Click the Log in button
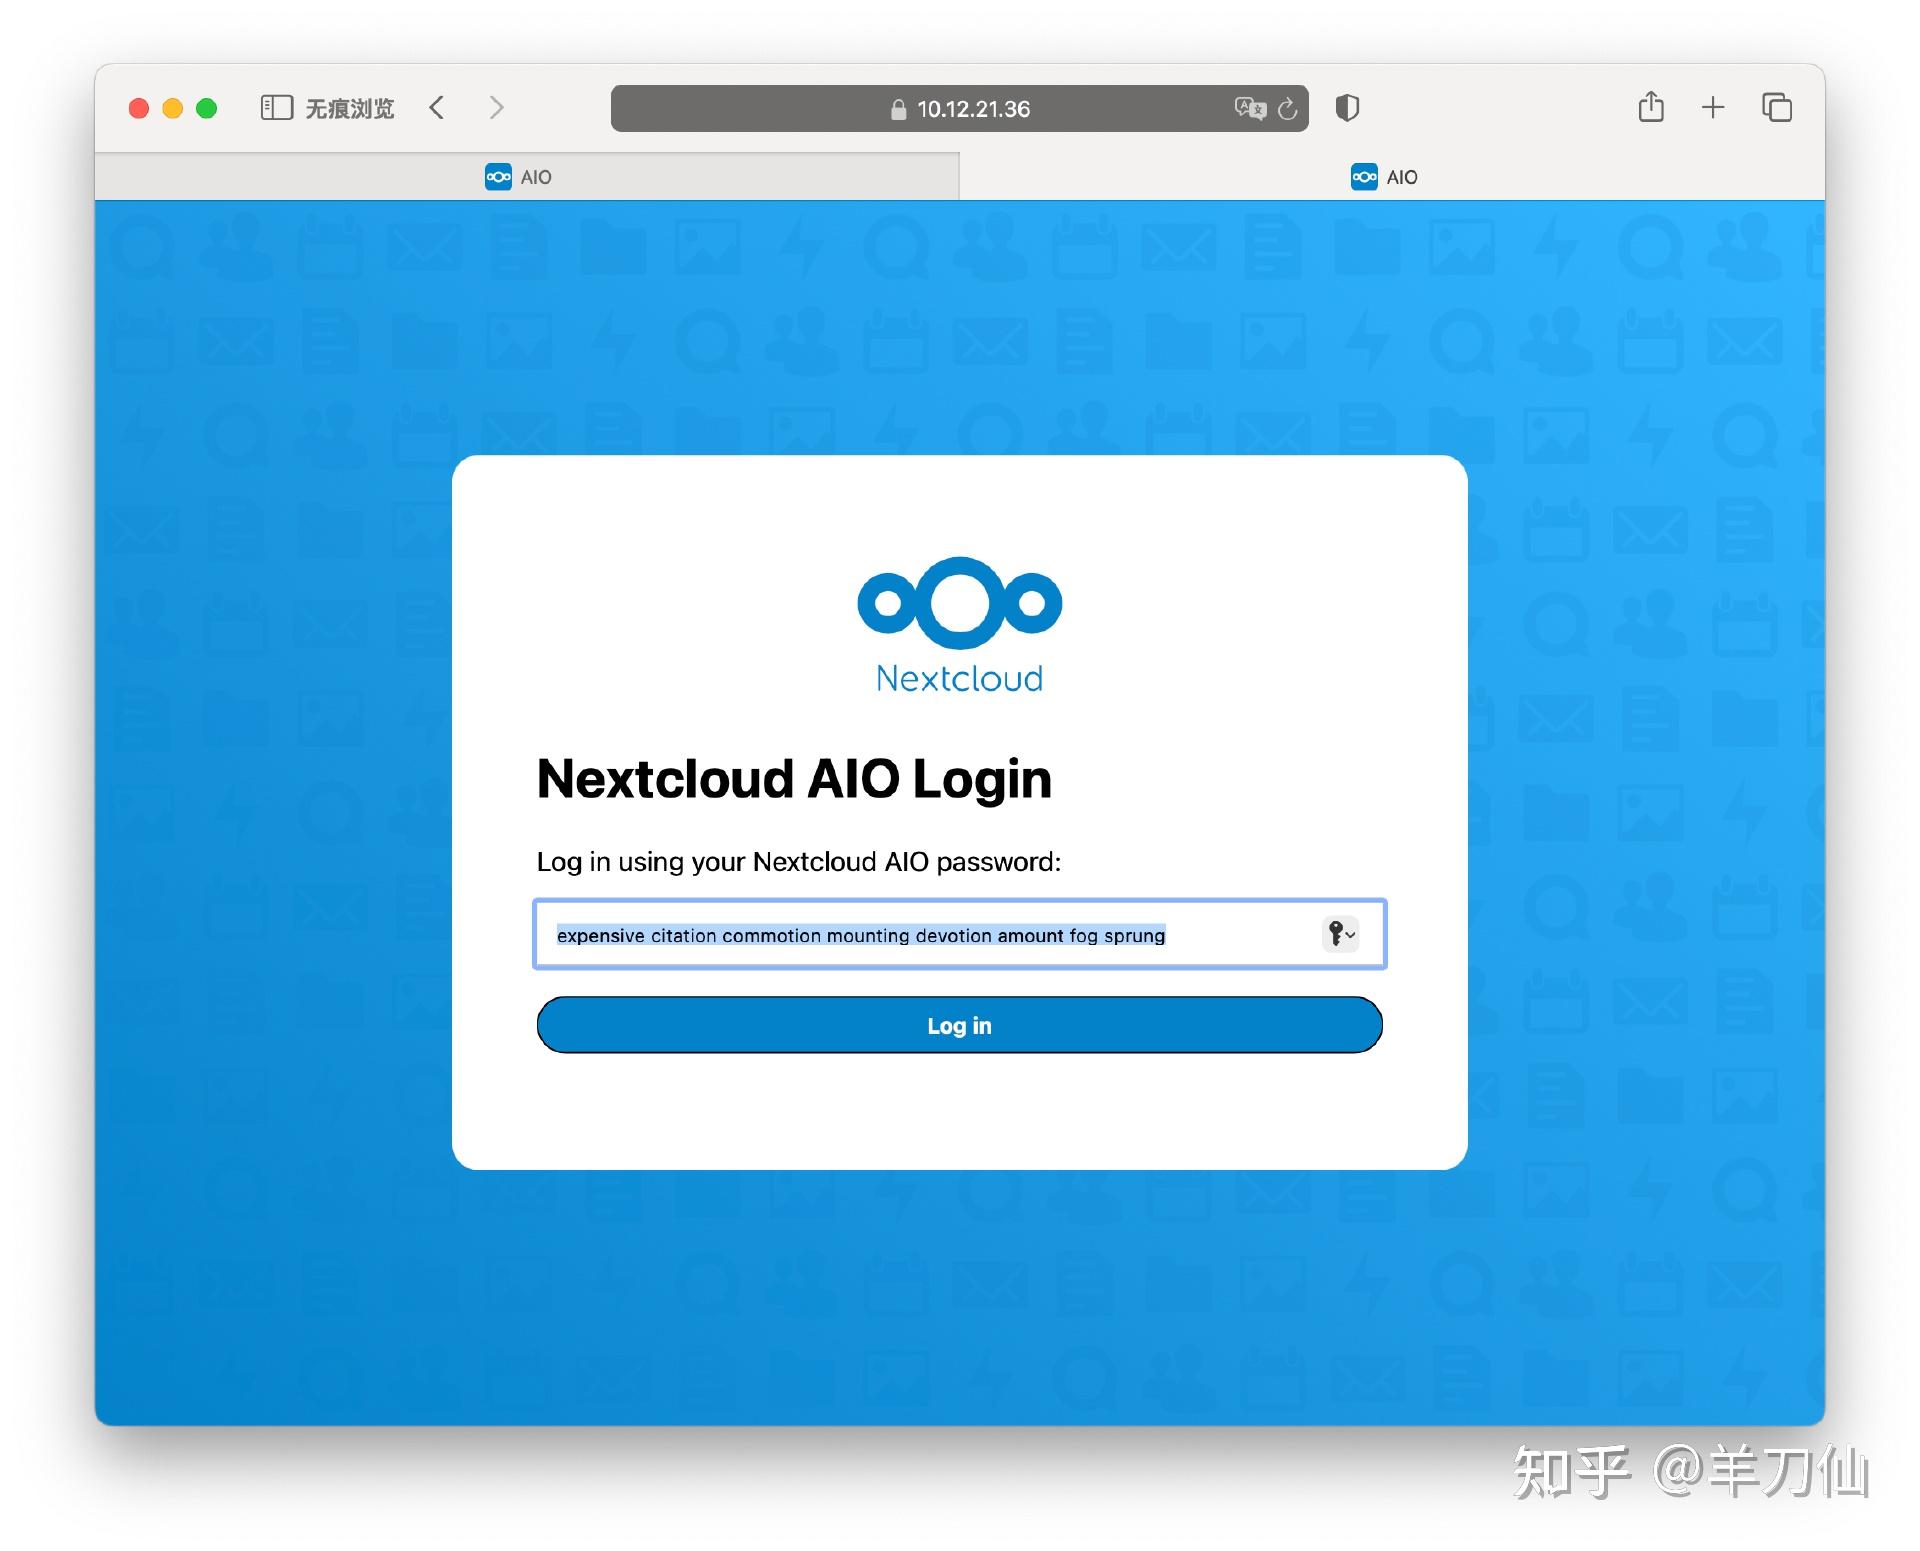Image resolution: width=1920 pixels, height=1551 pixels. coord(959,1025)
